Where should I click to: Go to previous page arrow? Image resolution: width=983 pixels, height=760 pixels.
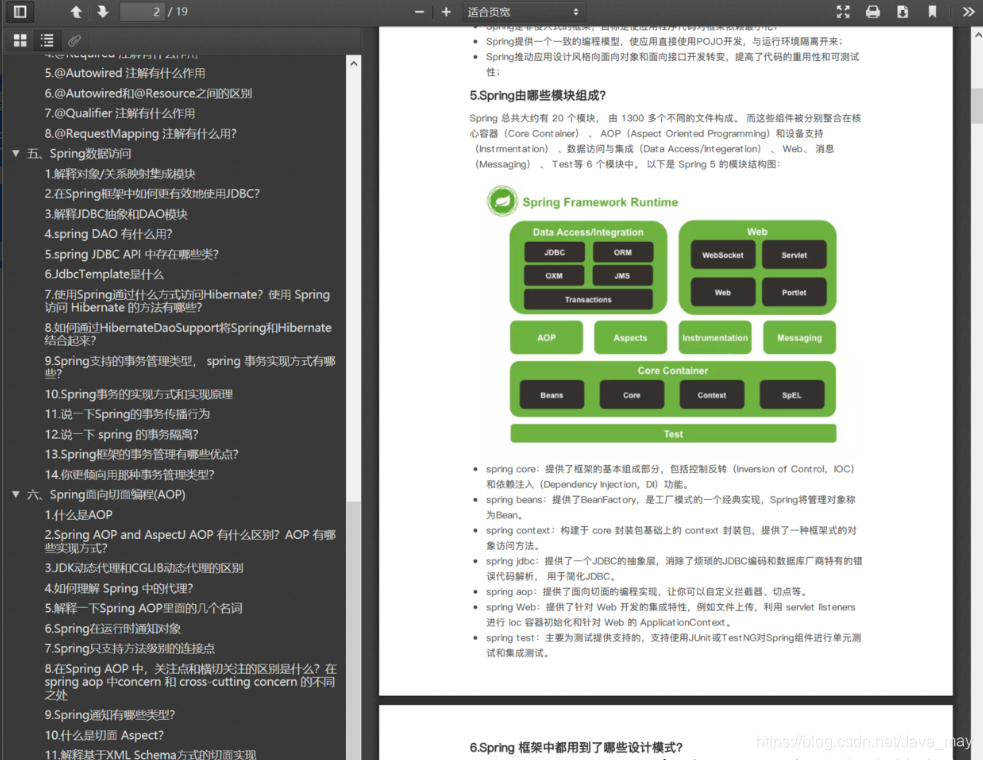(x=76, y=11)
